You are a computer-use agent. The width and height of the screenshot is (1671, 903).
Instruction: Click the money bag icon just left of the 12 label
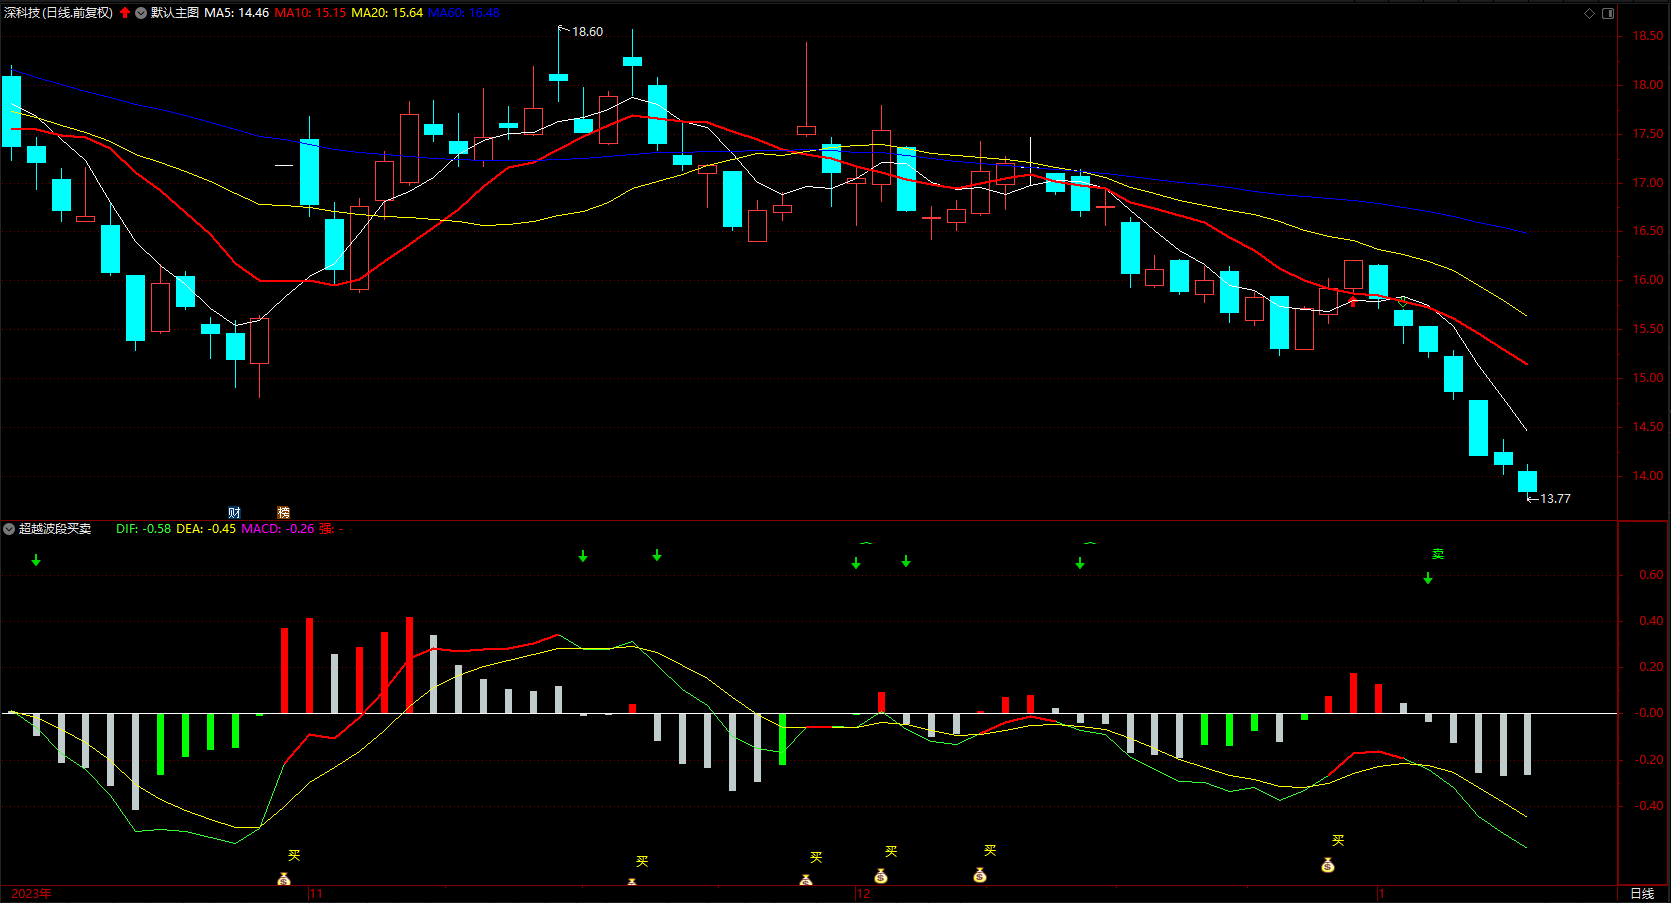(x=806, y=880)
